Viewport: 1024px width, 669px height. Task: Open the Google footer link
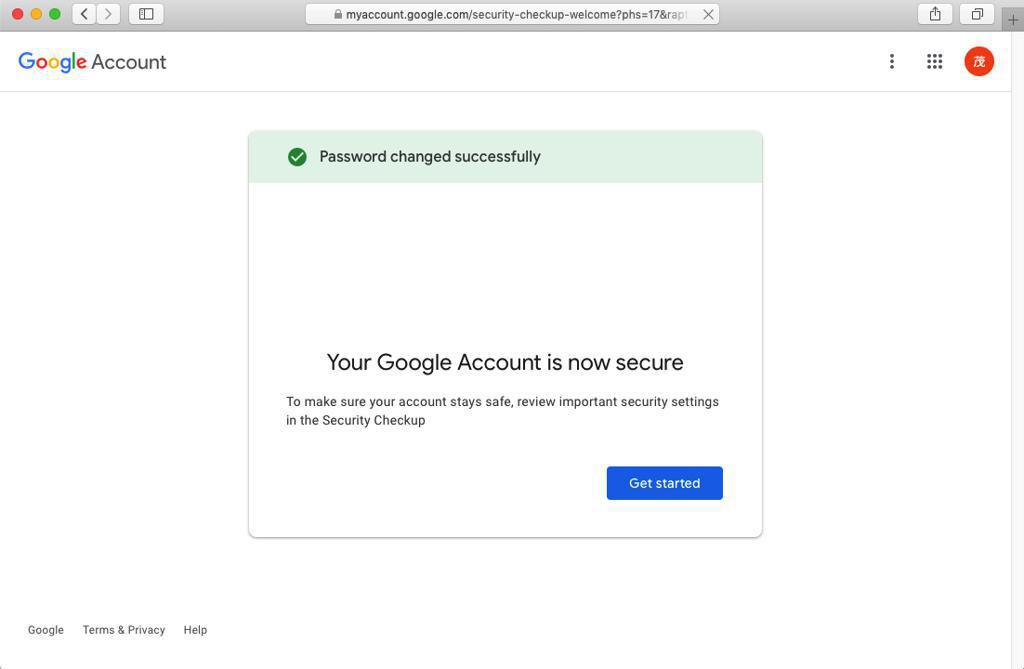46,630
